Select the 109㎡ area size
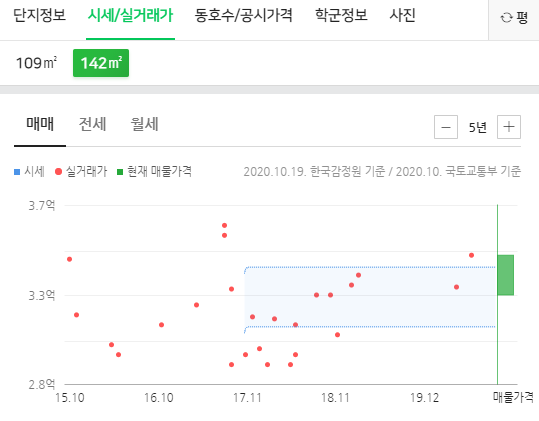The image size is (539, 421). (36, 63)
